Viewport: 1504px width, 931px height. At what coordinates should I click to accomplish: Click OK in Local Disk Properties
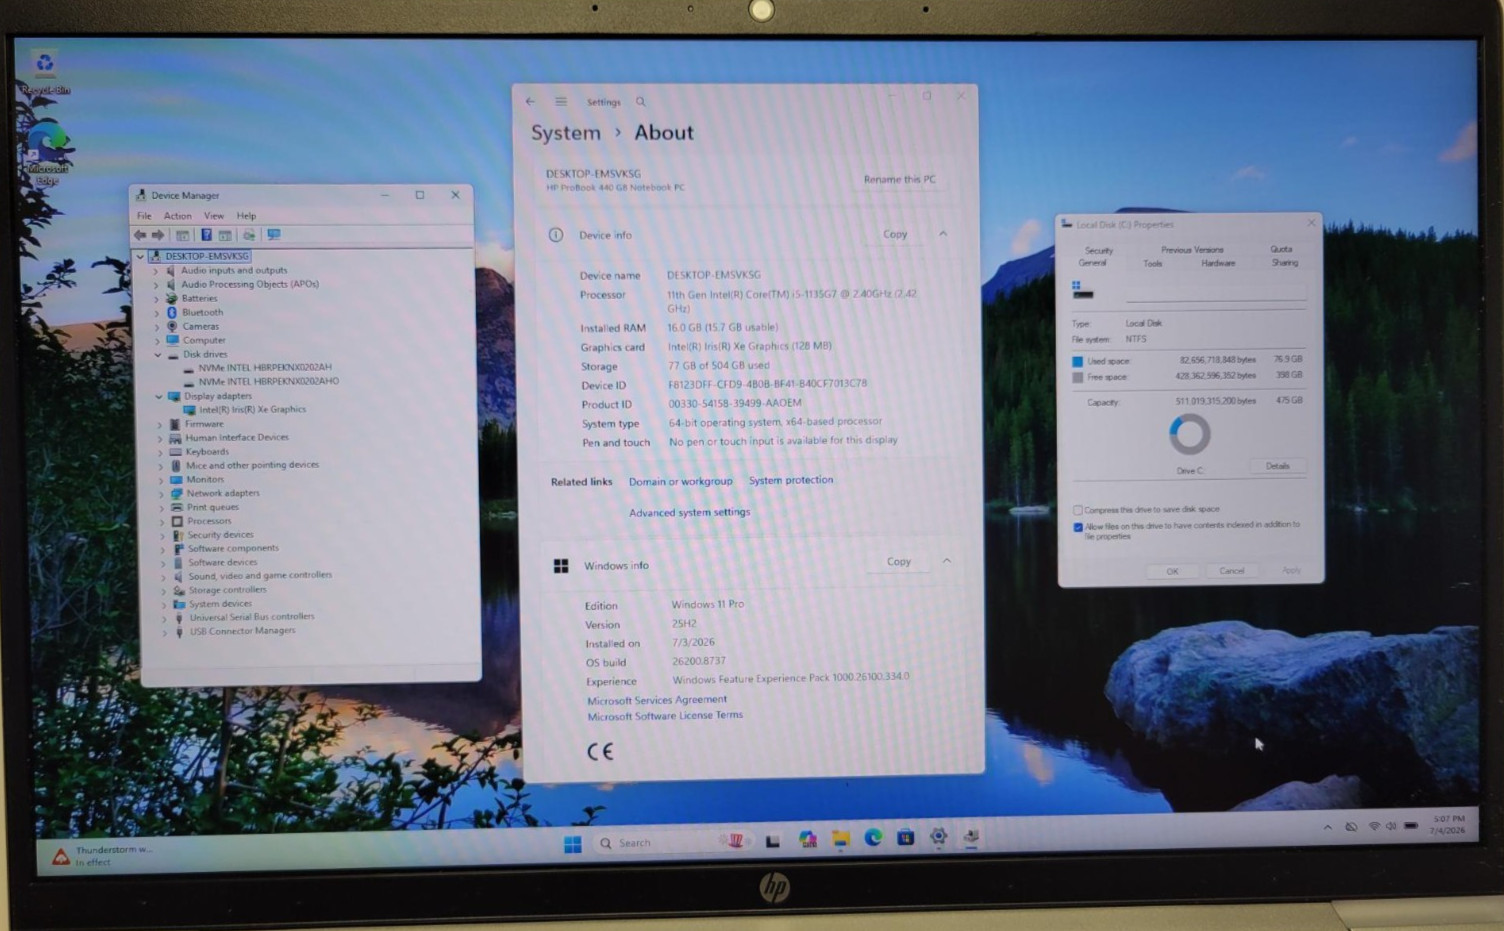pos(1172,572)
